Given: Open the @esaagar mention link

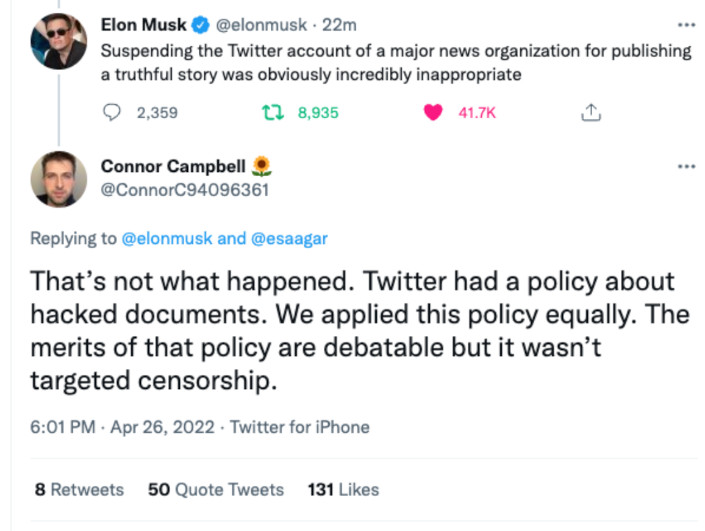Looking at the screenshot, I should (x=288, y=238).
